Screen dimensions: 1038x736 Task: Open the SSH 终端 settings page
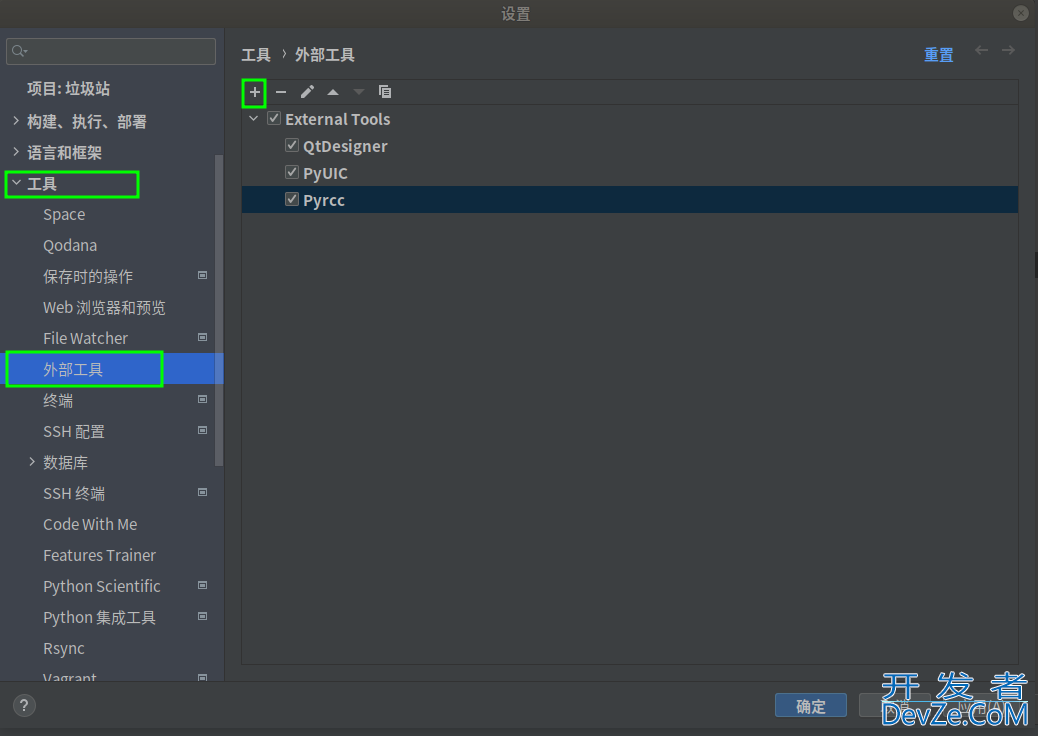[74, 494]
